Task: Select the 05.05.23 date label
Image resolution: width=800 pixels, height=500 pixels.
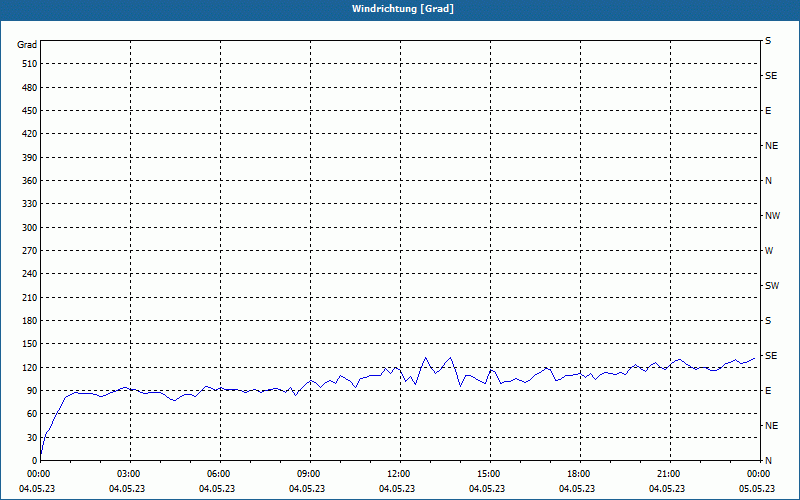Action: tap(757, 489)
